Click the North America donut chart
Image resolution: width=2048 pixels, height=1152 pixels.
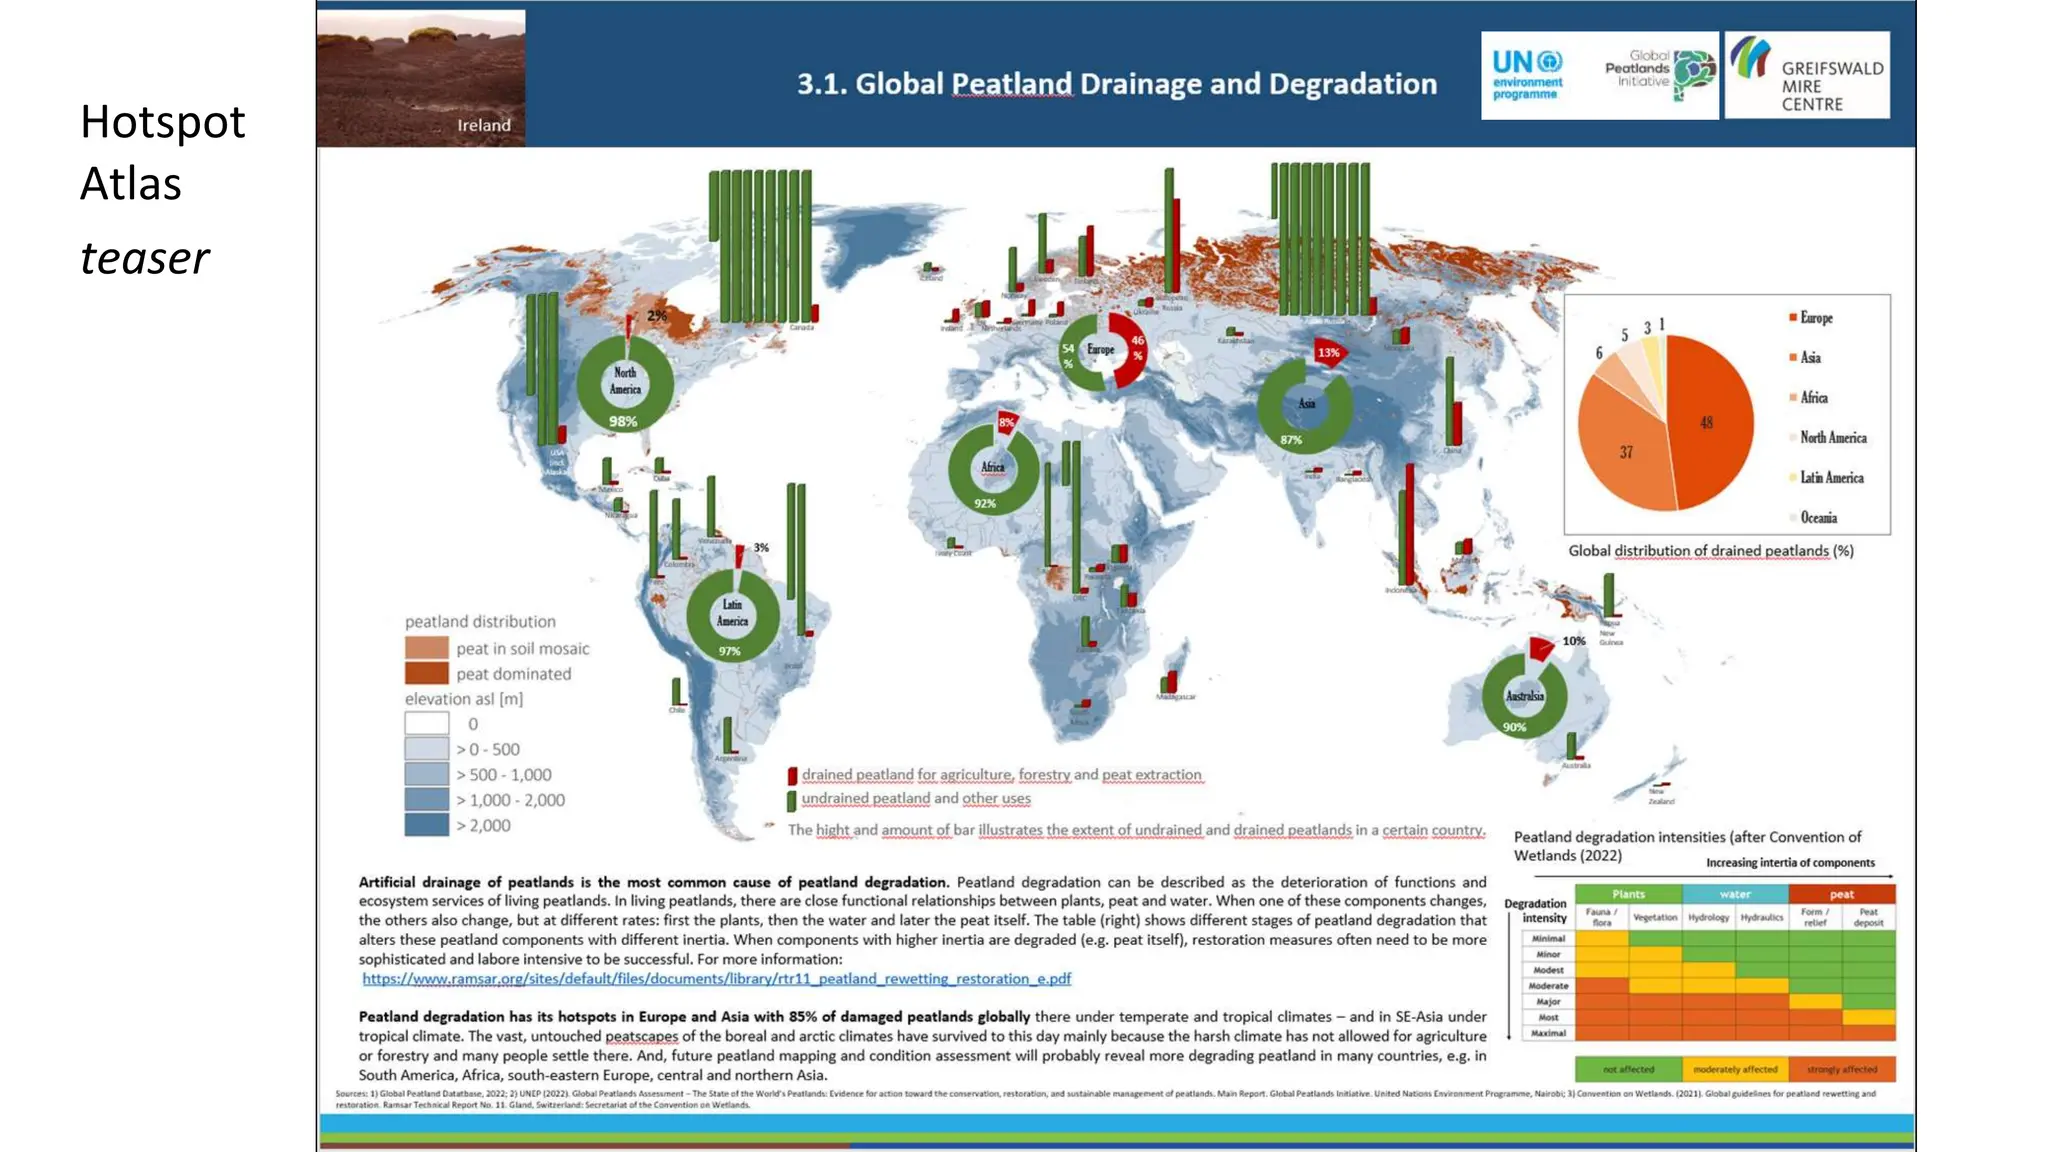point(625,384)
